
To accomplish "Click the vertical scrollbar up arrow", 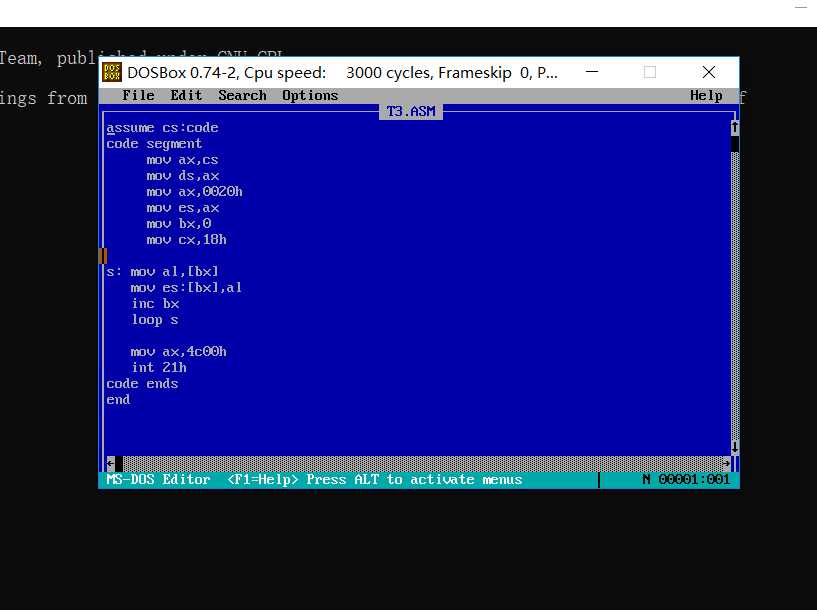I will (x=735, y=128).
